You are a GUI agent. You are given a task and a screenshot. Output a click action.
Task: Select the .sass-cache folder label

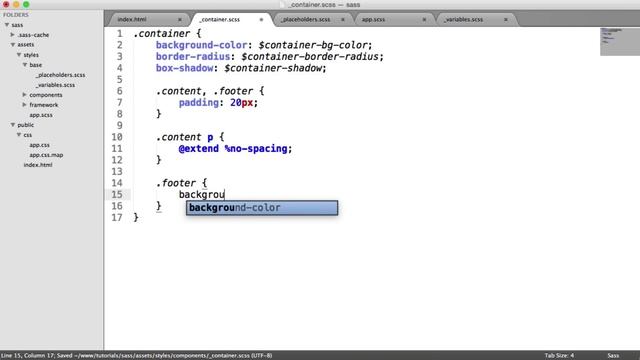click(33, 35)
